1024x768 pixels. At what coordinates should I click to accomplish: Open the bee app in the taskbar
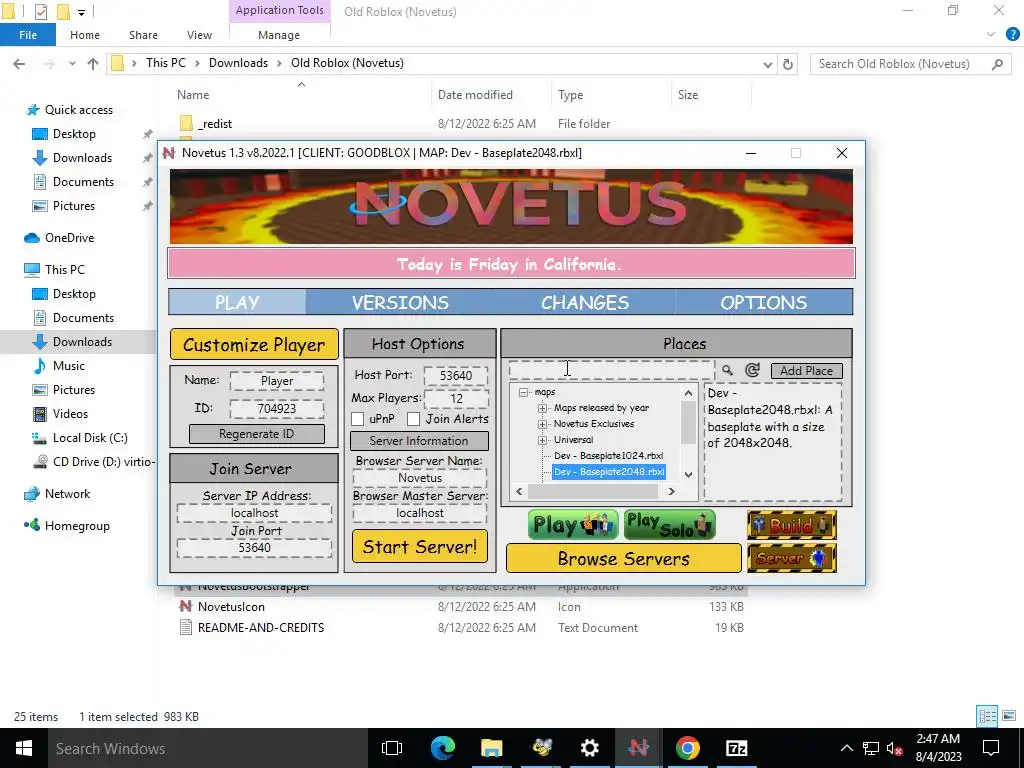click(541, 748)
